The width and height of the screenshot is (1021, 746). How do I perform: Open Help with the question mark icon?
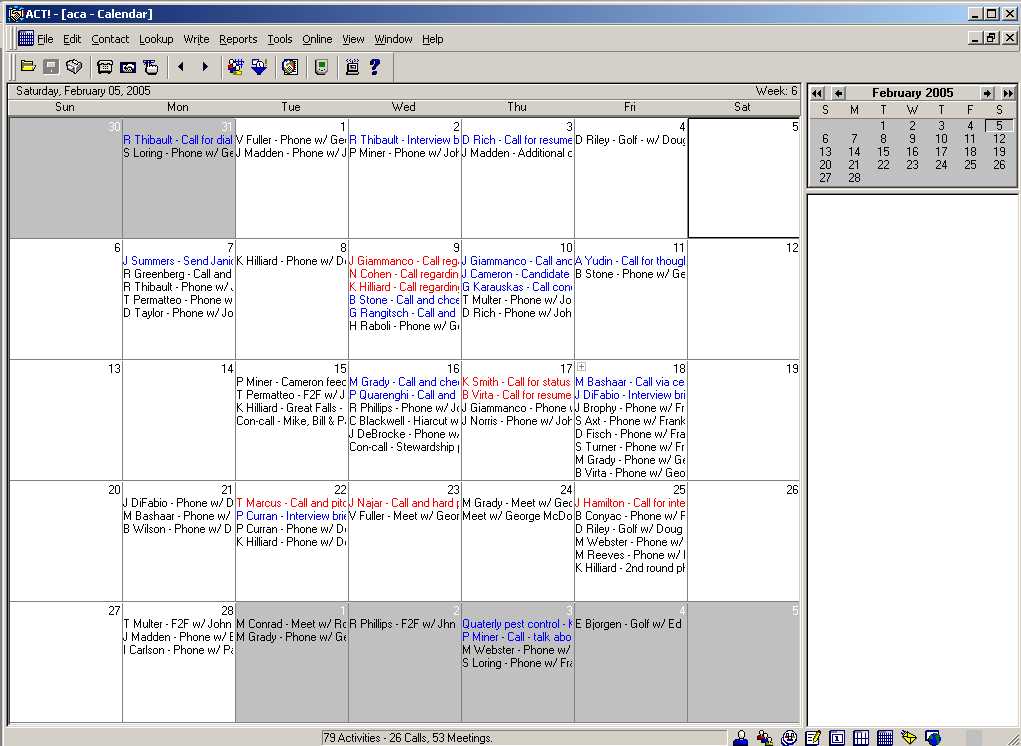374,66
